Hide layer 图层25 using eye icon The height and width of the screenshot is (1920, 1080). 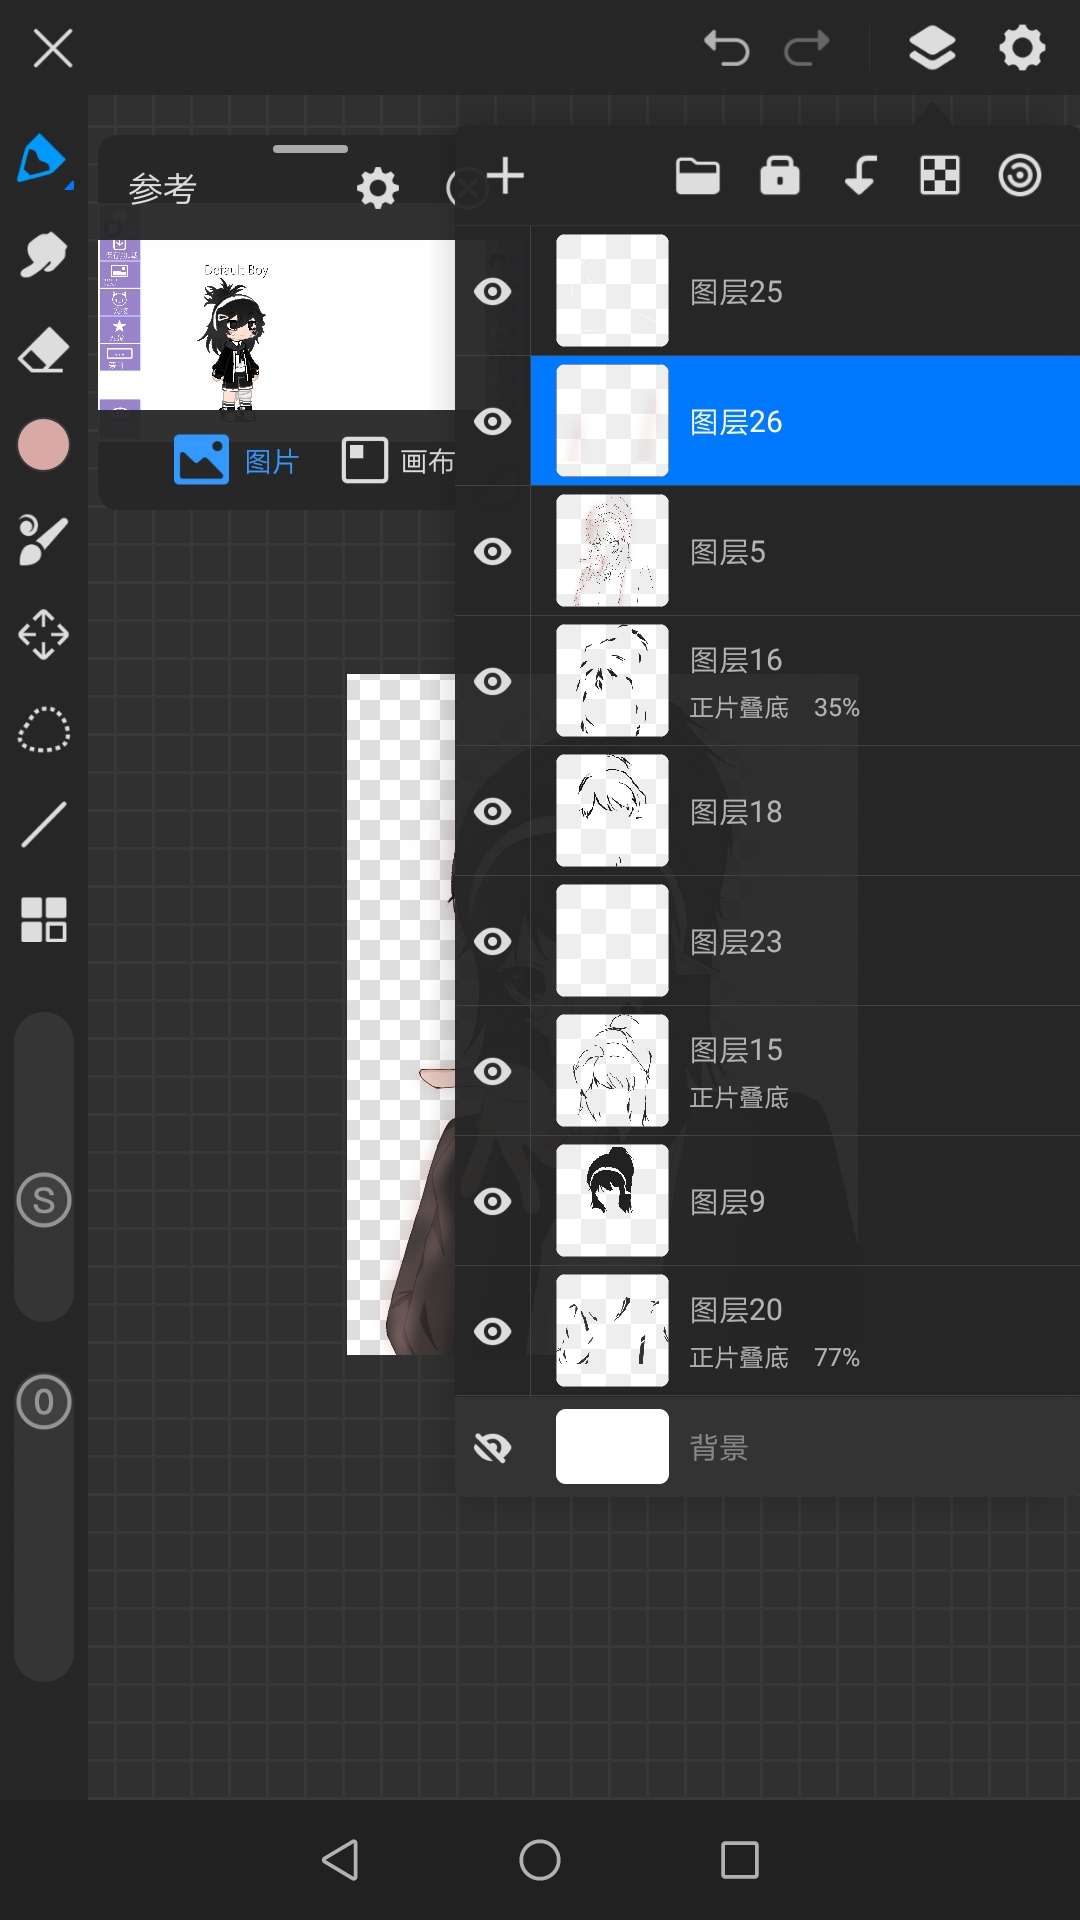pyautogui.click(x=492, y=291)
